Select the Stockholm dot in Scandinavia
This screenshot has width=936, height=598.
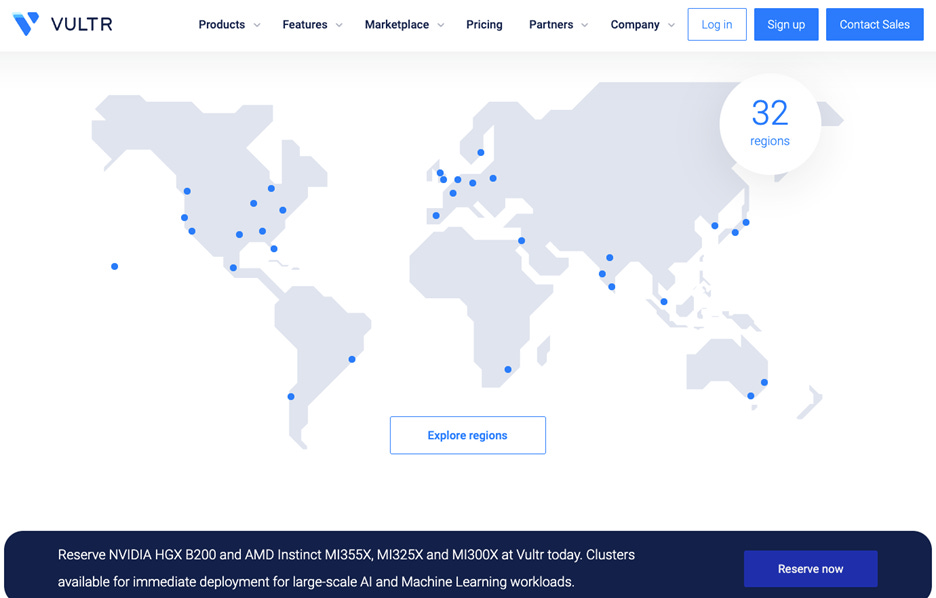pos(481,152)
